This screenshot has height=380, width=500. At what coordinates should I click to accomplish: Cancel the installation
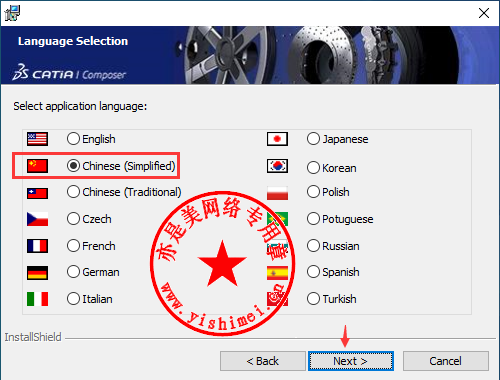[446, 361]
